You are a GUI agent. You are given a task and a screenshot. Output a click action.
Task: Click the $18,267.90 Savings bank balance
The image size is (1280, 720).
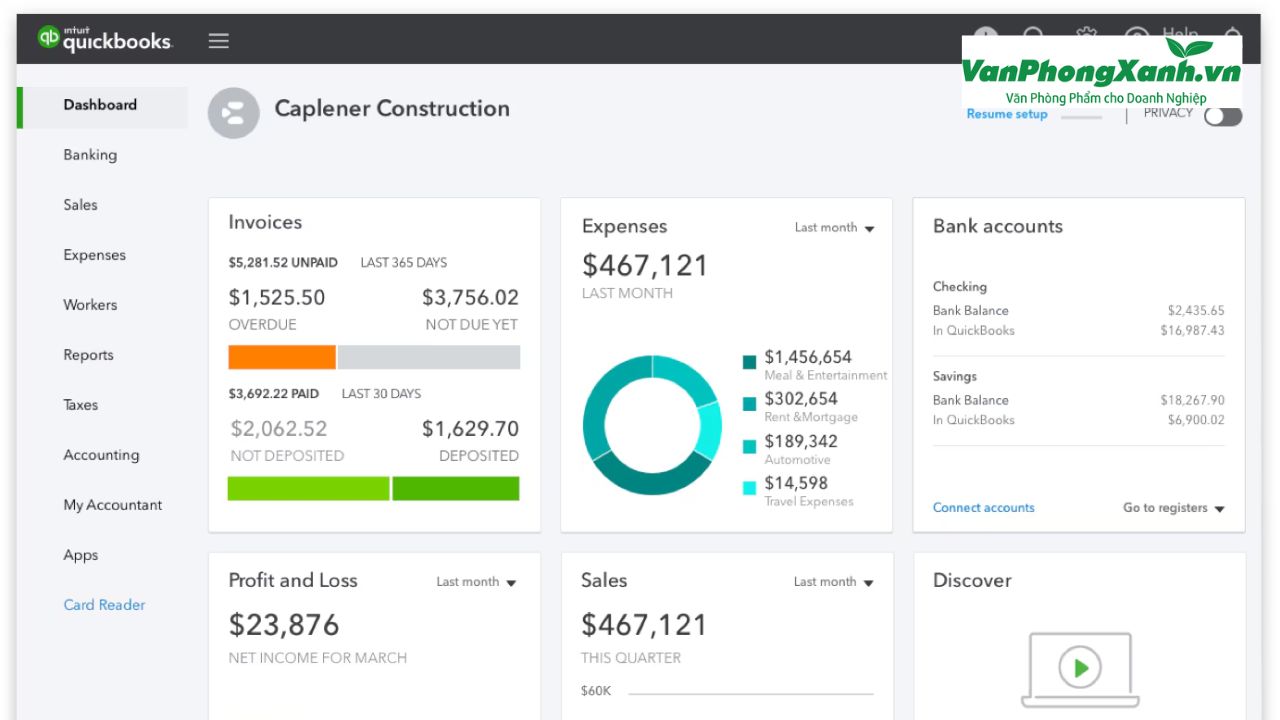tap(1192, 401)
